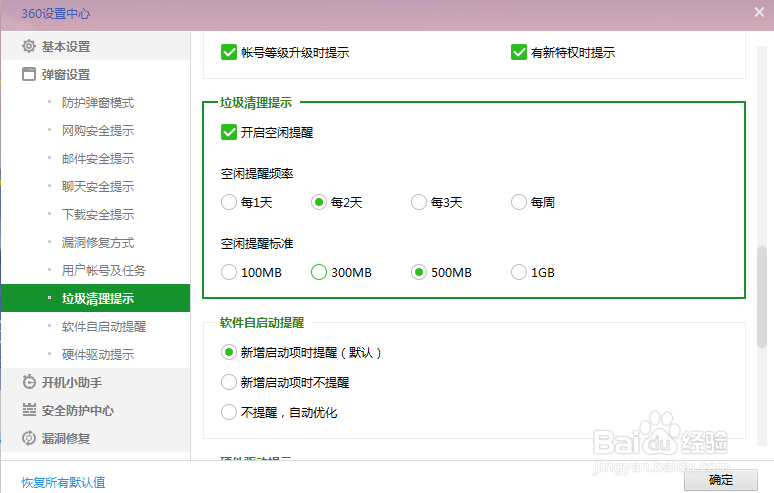
Task: Go to 软件自启动提醒 settings
Action: tap(104, 326)
